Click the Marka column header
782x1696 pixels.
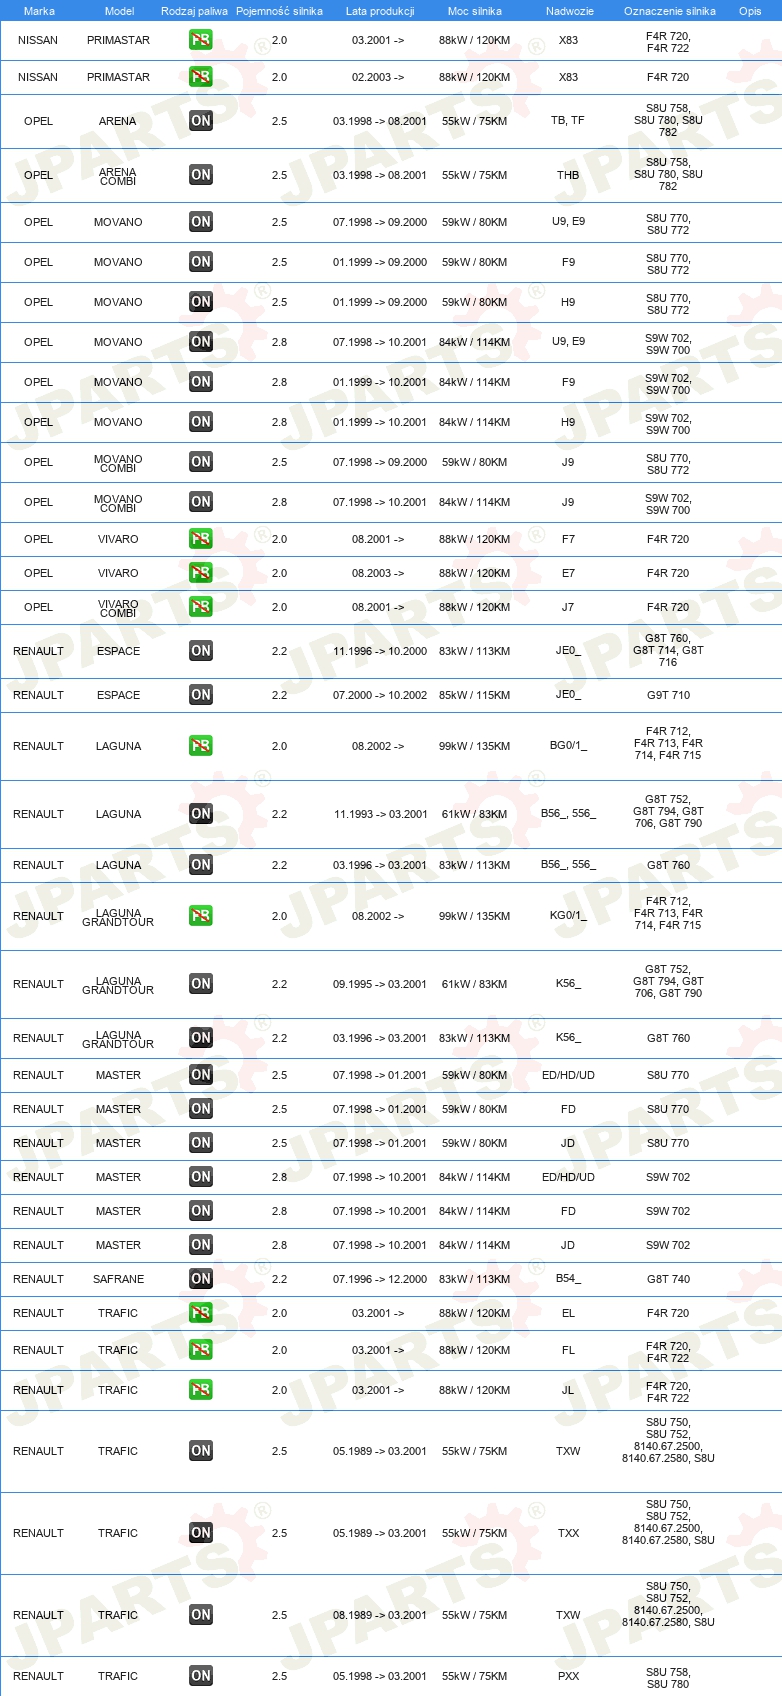tap(39, 11)
